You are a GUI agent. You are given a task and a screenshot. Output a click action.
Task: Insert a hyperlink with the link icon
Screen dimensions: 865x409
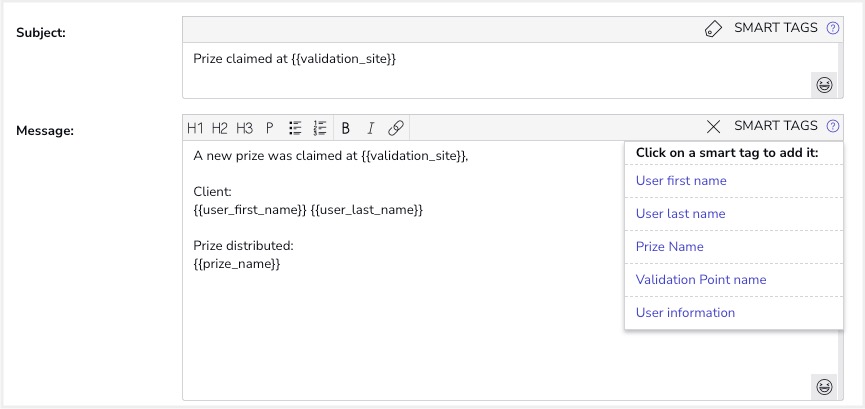coord(395,127)
